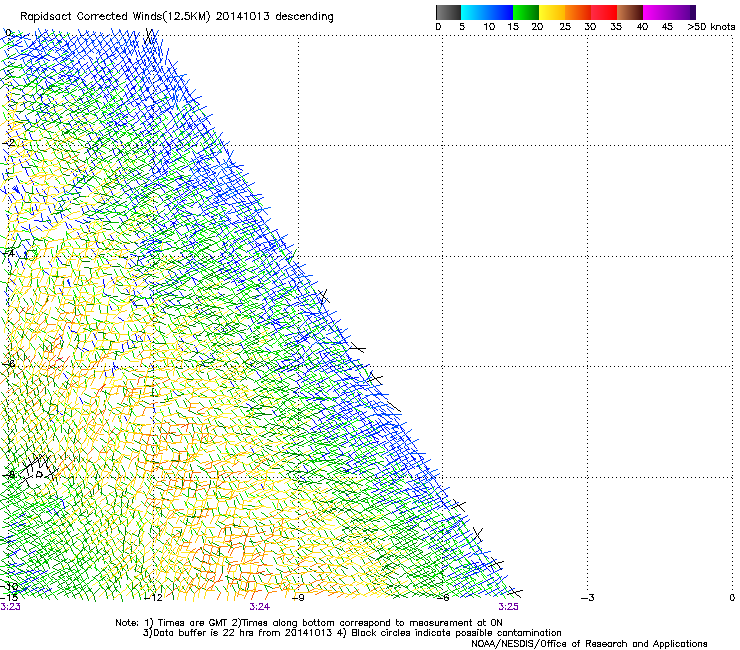Click the purple time label '3:24'
Viewport: 740px width, 650px height.
point(260,607)
